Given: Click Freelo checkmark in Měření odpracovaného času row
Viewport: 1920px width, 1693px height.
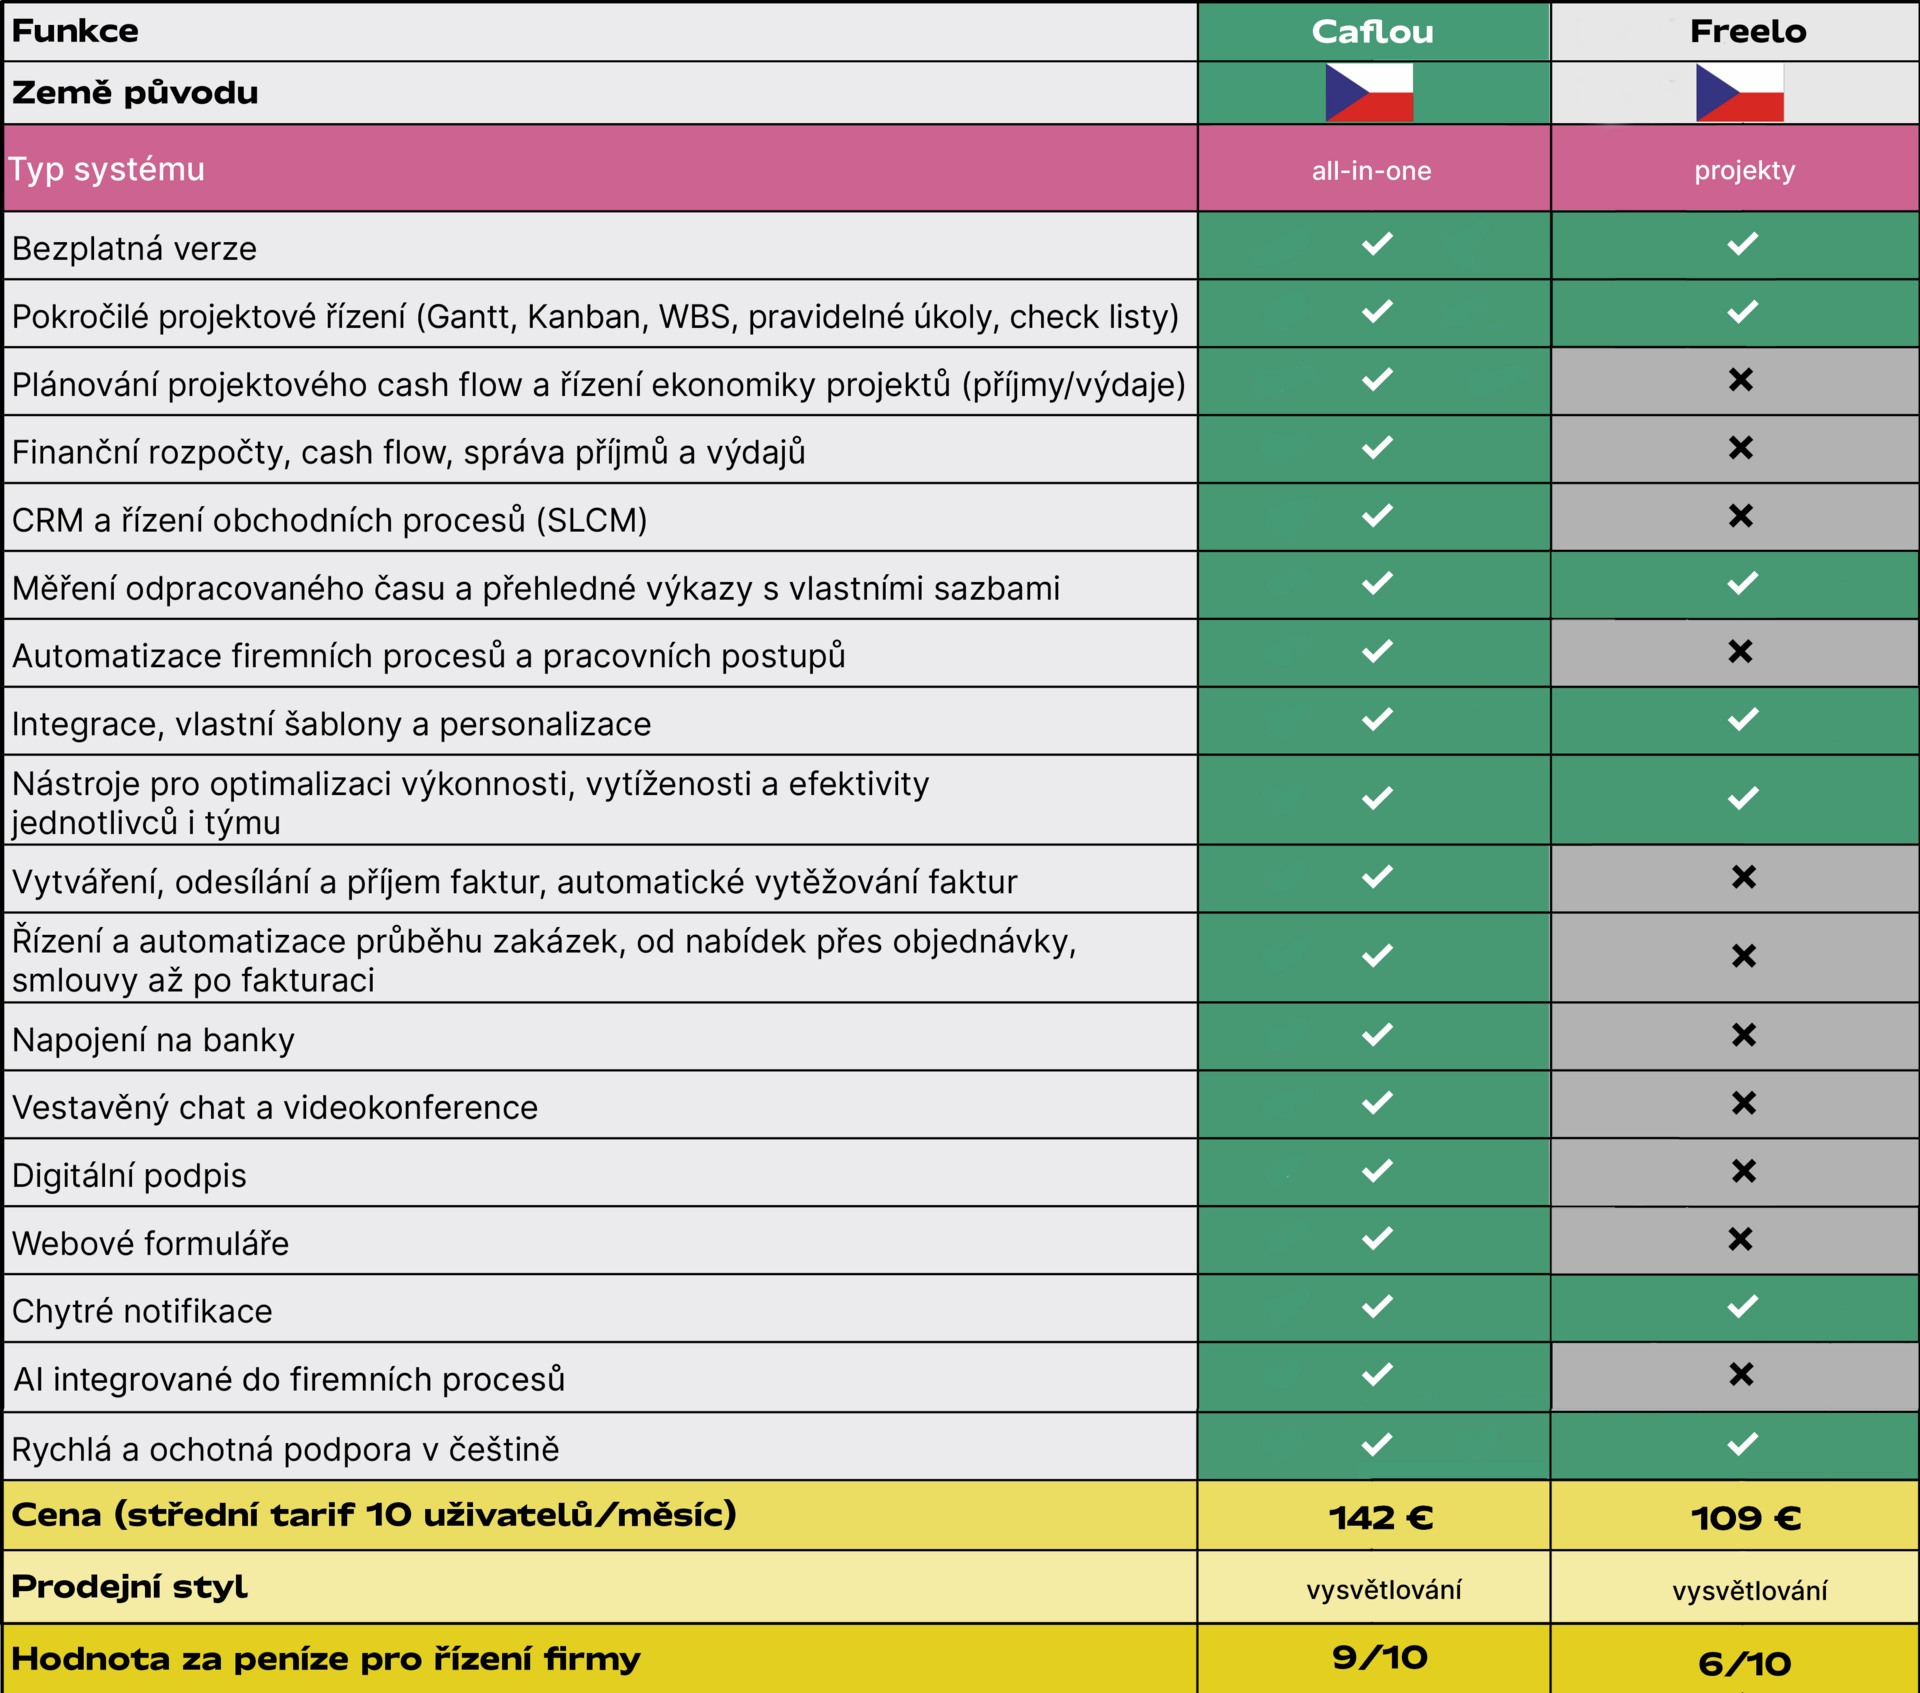Looking at the screenshot, I should 1742,583.
